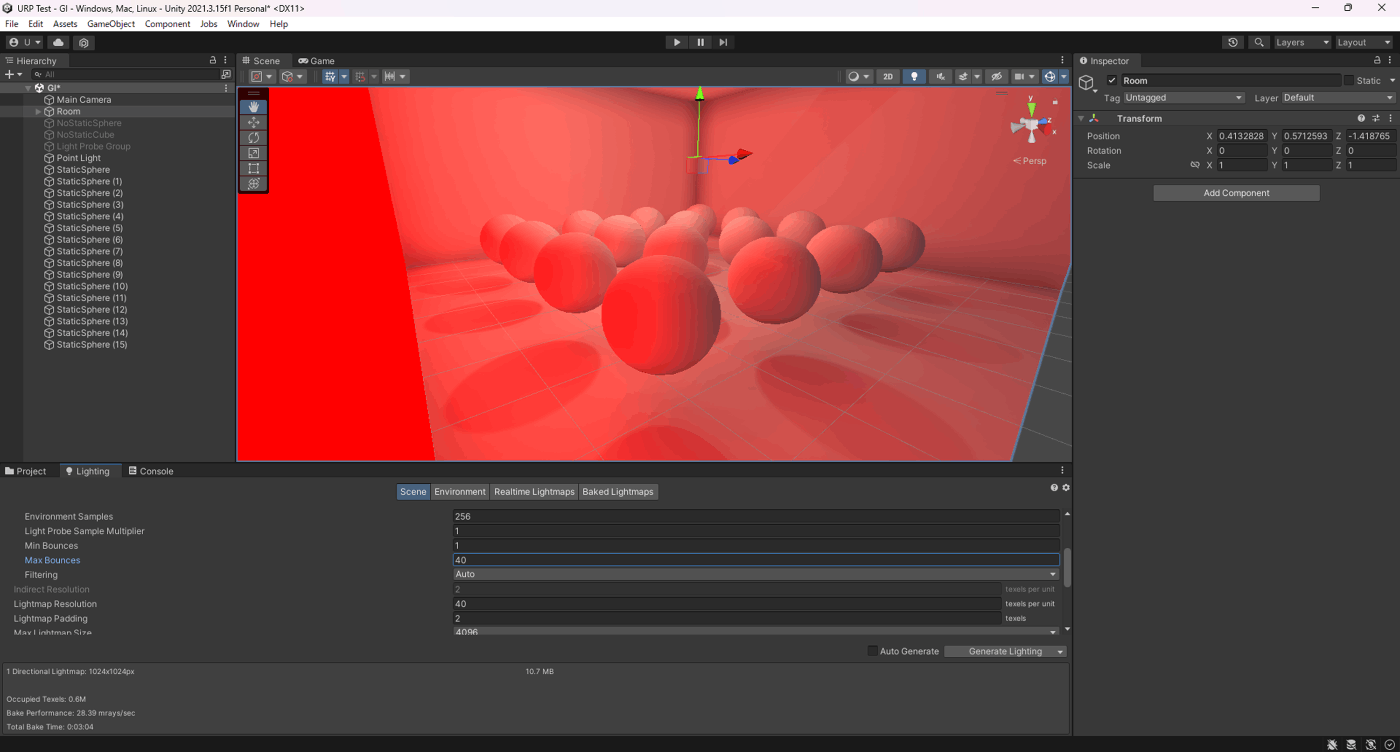Collapse the Transform component
Screen dimensions: 1400x752
1081,118
